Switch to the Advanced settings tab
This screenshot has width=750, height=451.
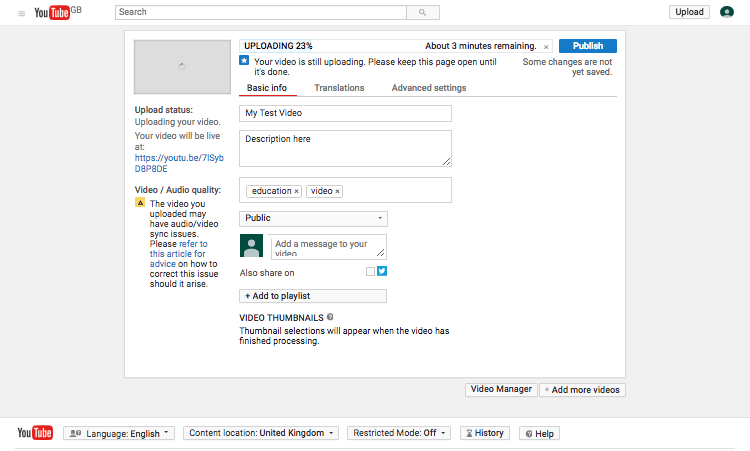pyautogui.click(x=429, y=88)
